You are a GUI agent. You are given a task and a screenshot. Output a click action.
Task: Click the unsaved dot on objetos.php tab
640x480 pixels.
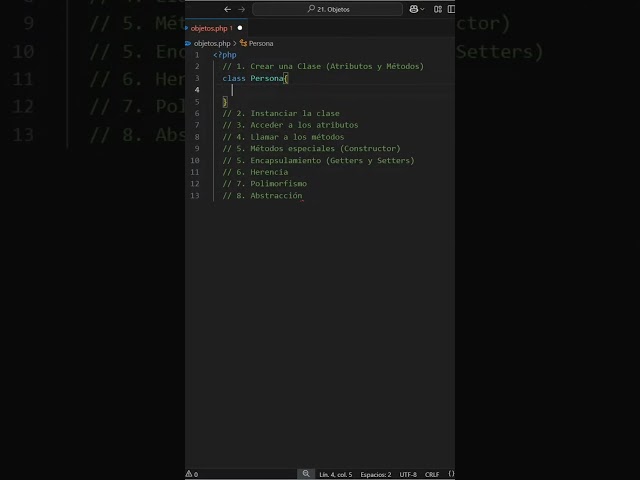tap(240, 28)
